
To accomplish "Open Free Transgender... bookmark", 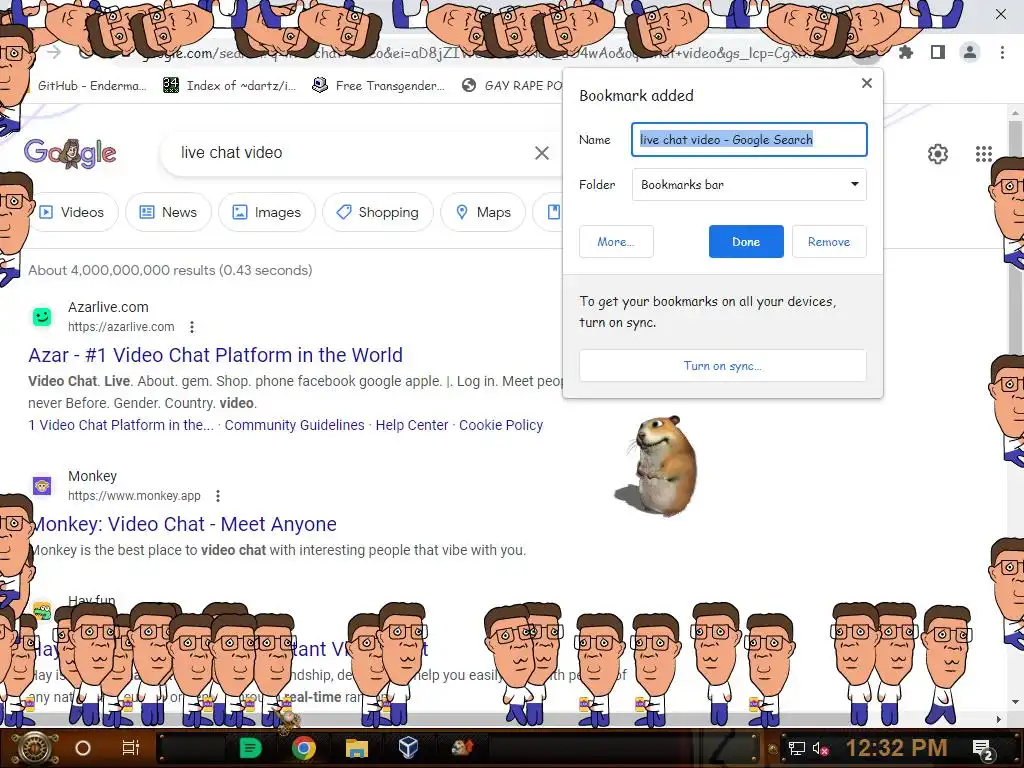I will 379,86.
